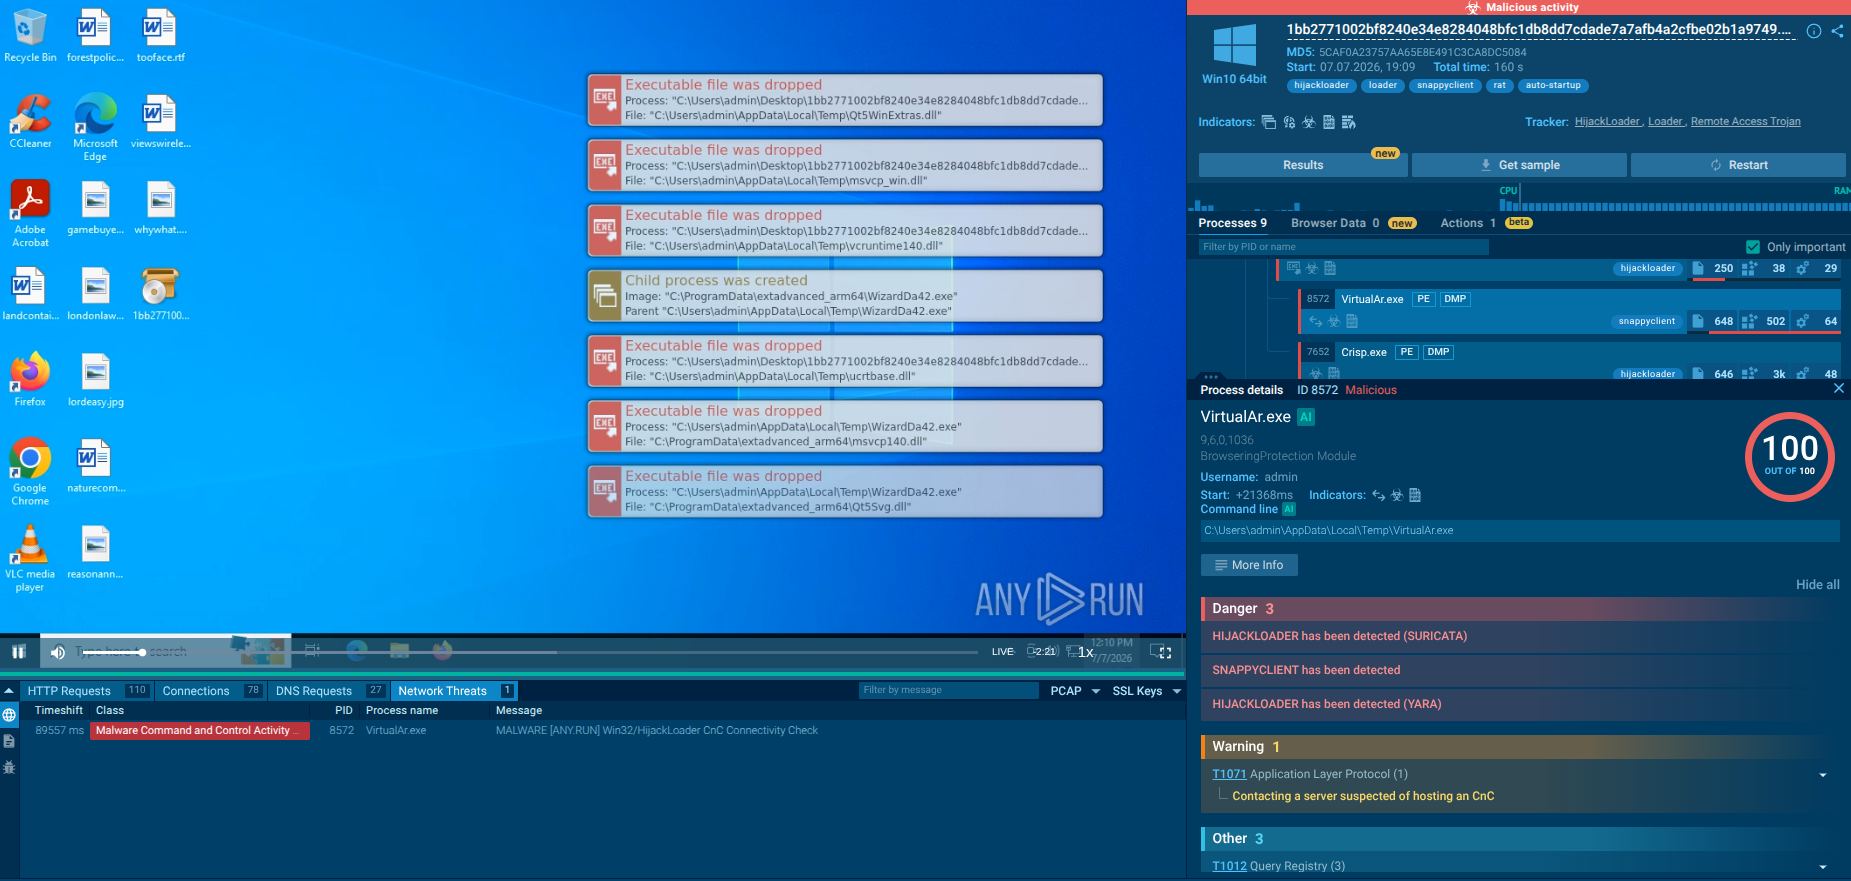
Task: Open the files sidebar icon
Action: [9, 741]
